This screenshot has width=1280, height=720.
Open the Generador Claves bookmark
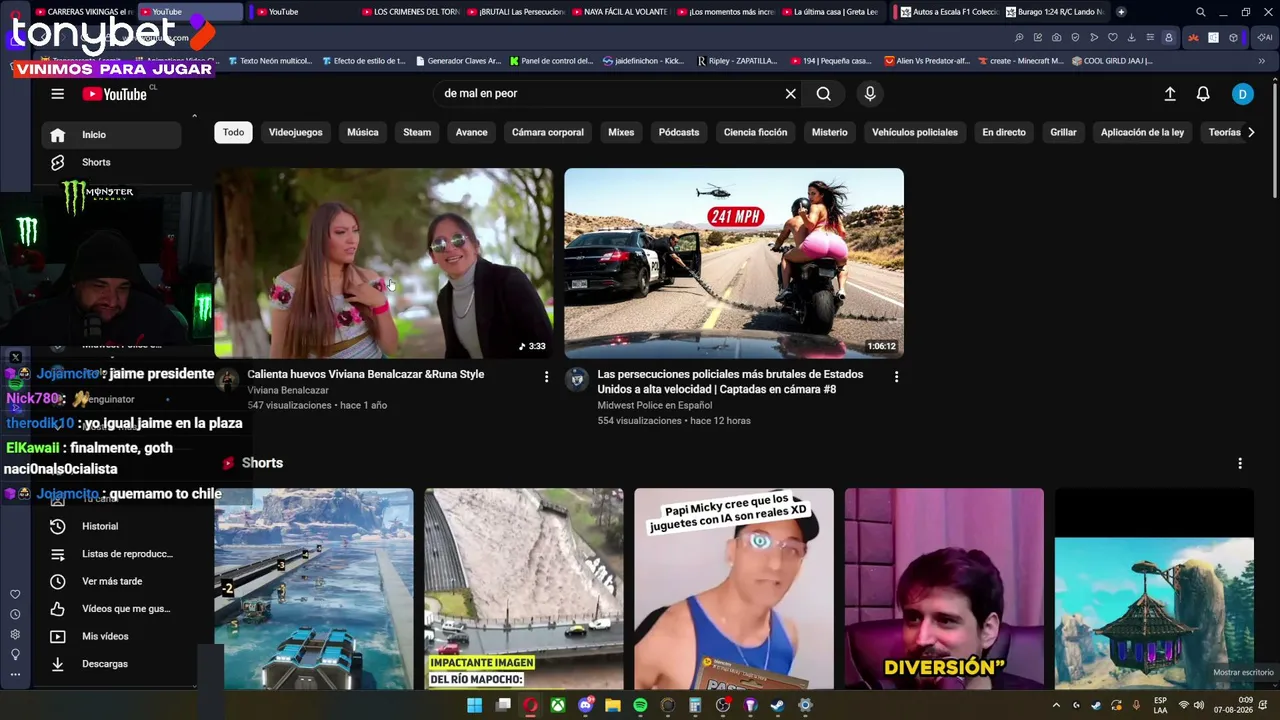458,61
